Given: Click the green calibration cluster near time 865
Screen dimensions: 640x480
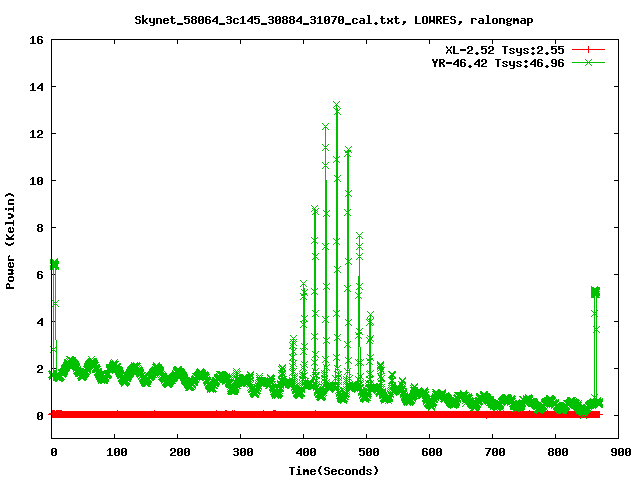Looking at the screenshot, I should [x=596, y=292].
